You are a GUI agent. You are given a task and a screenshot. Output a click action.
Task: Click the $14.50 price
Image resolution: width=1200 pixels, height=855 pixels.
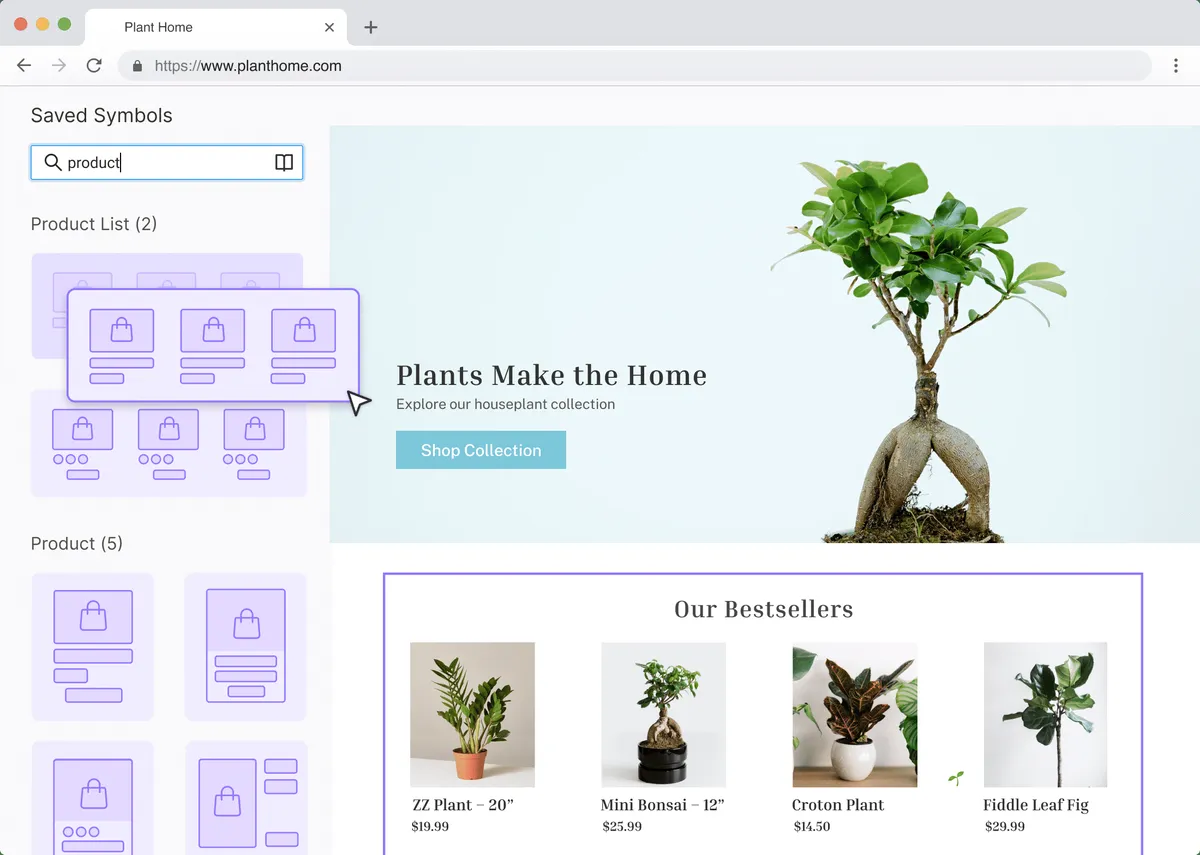tap(812, 827)
